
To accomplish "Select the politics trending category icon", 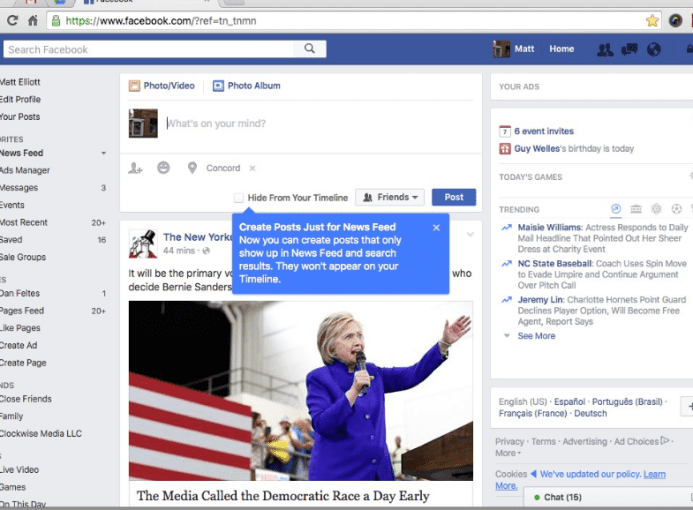I will pos(636,209).
